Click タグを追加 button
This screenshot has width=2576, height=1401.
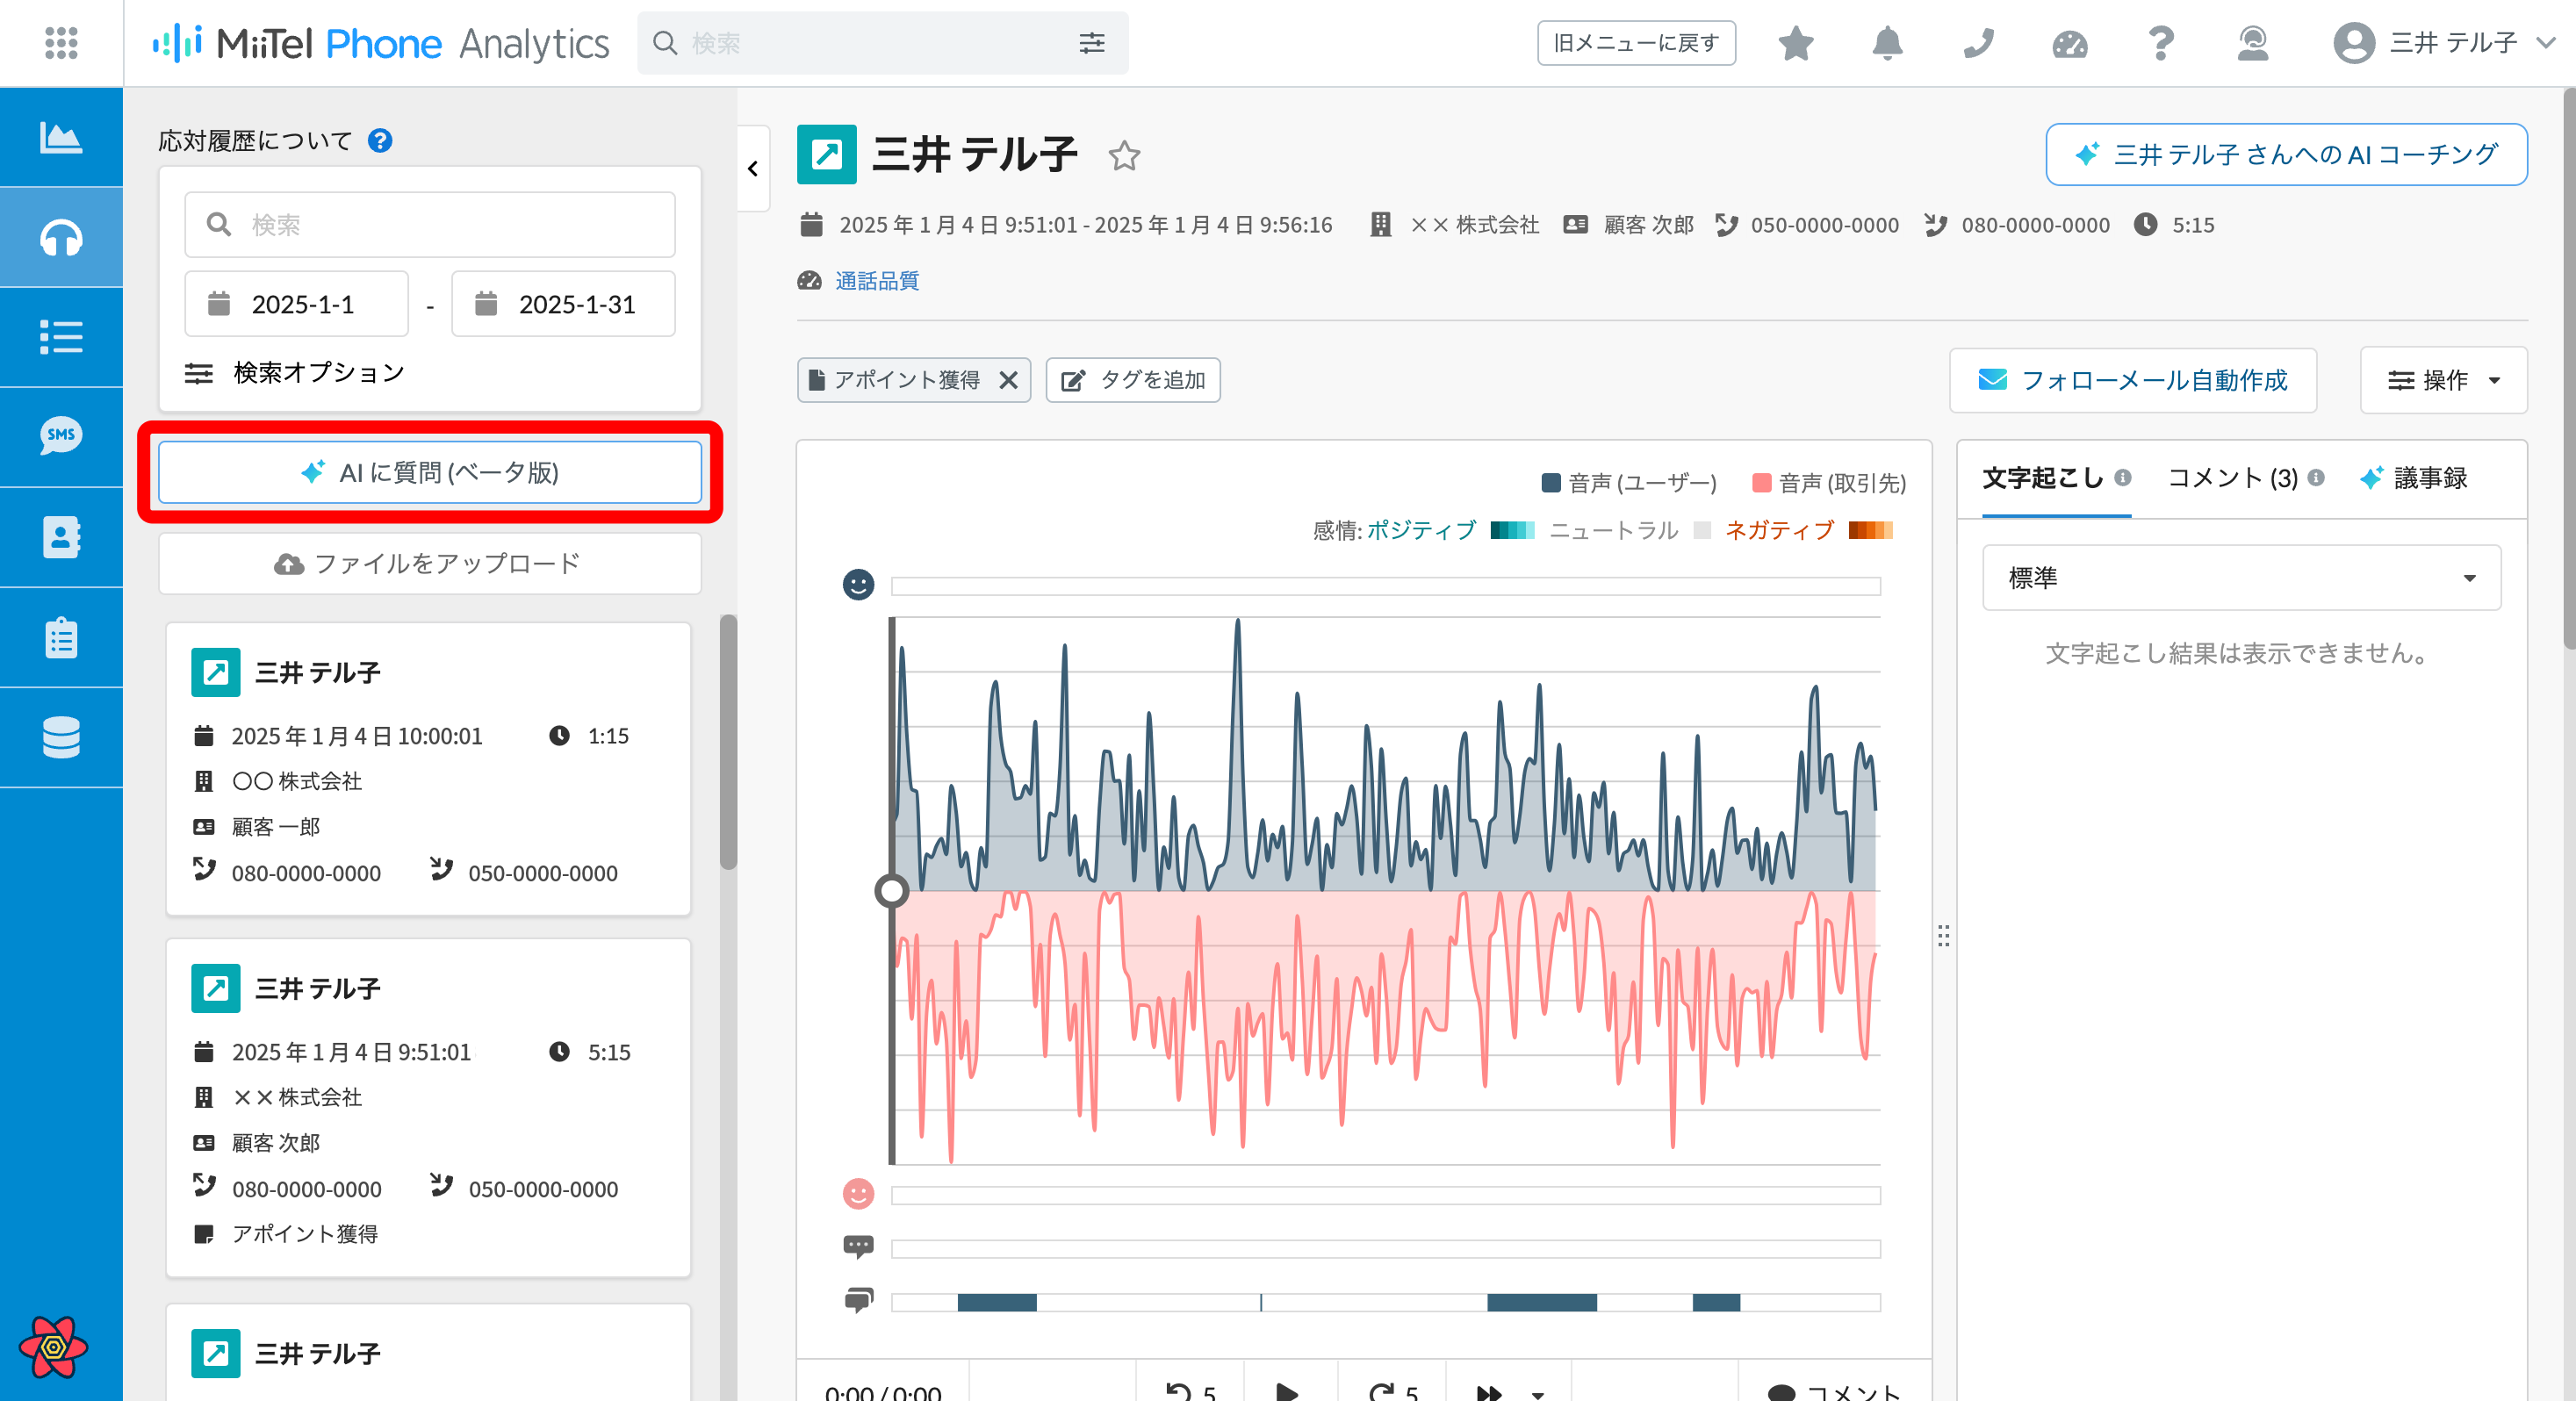point(1133,380)
